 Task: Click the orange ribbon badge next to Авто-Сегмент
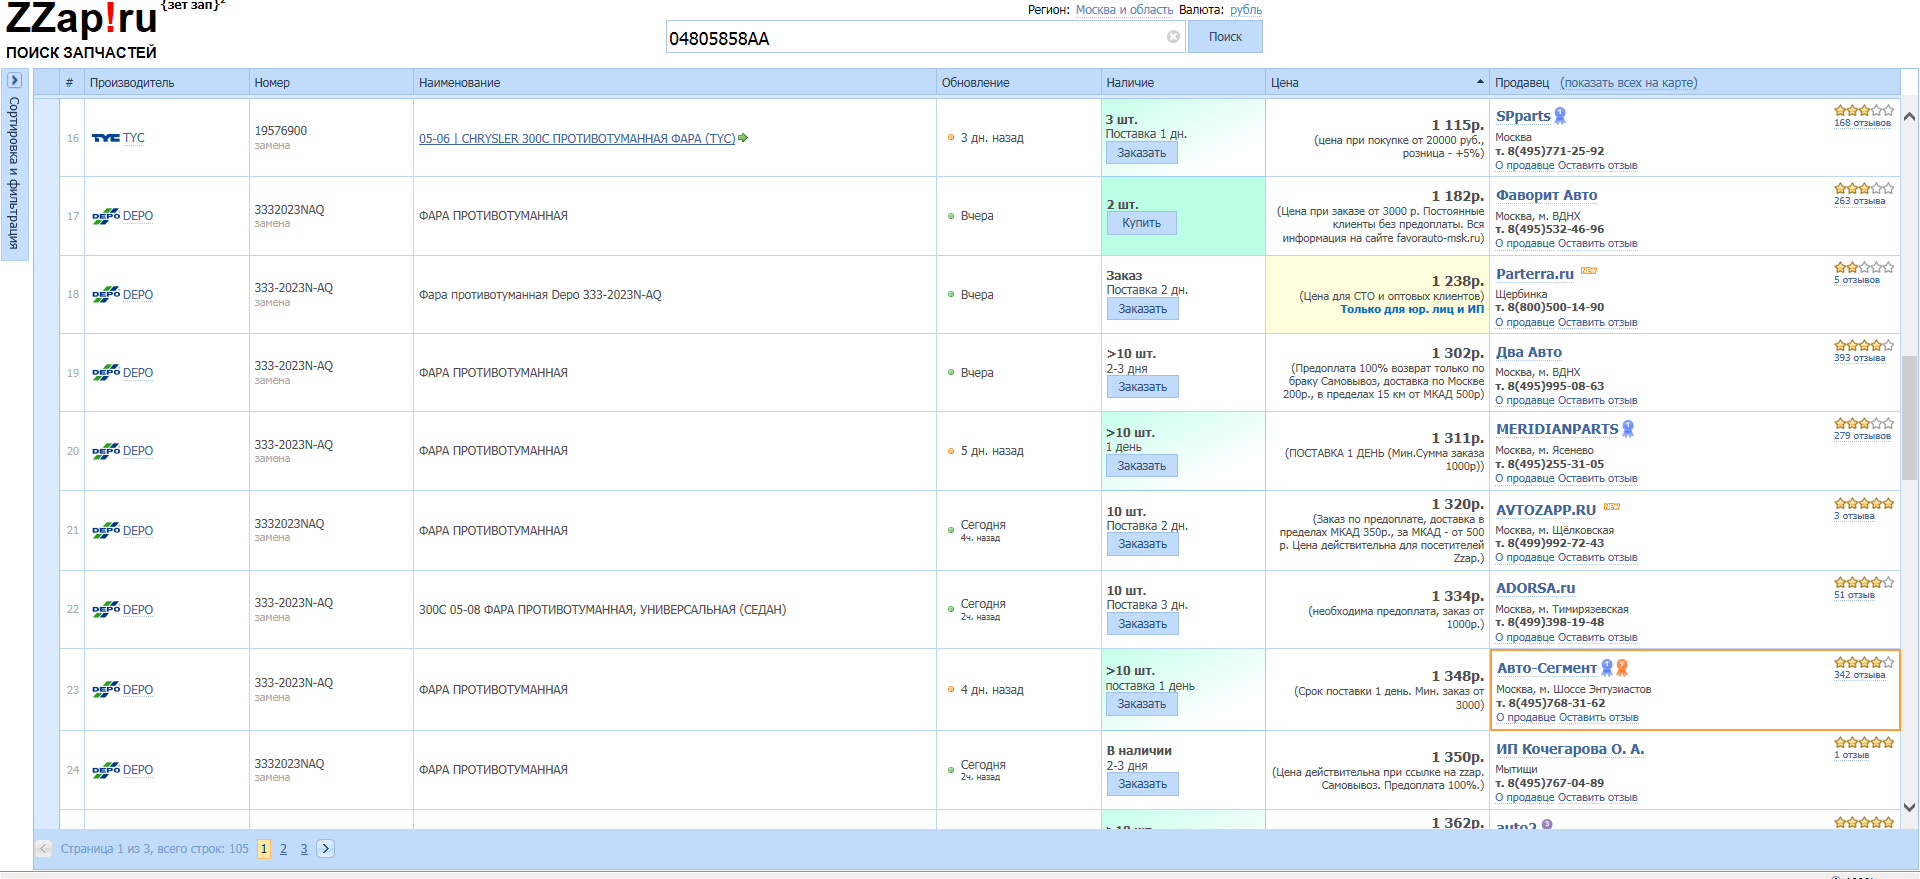[x=1622, y=668]
